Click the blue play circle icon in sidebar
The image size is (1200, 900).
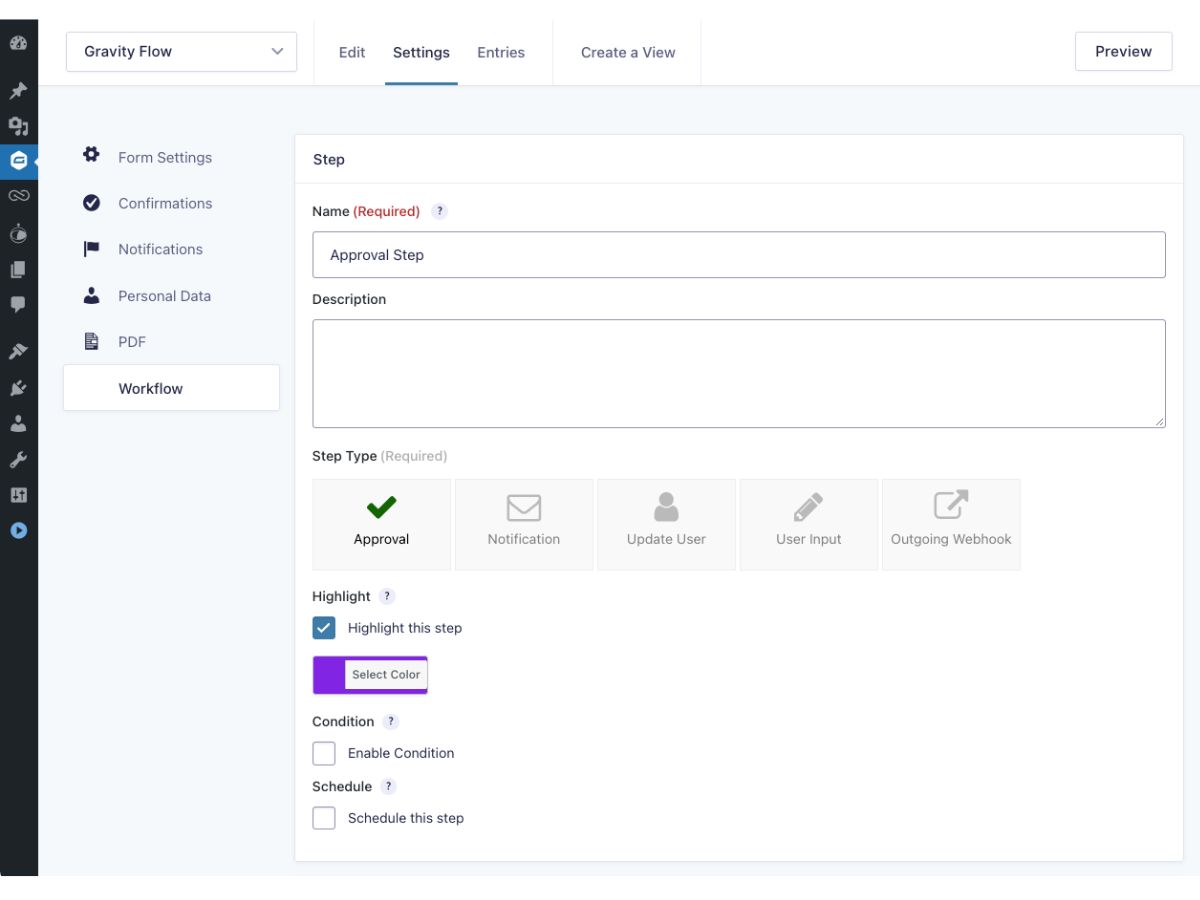click(x=18, y=531)
